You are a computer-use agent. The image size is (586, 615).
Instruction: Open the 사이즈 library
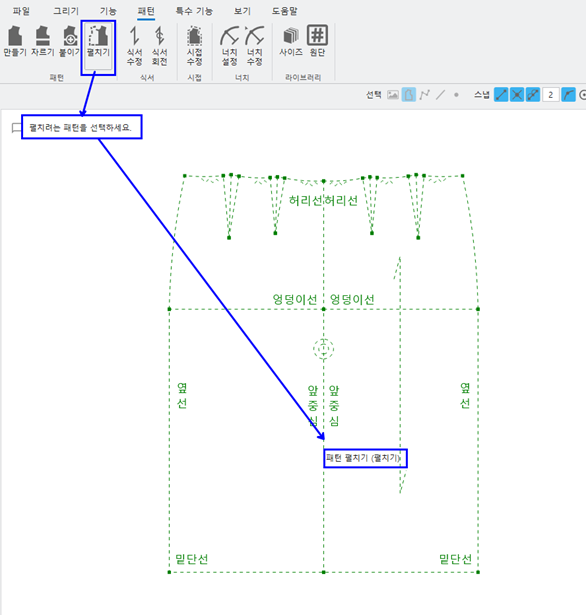click(291, 41)
